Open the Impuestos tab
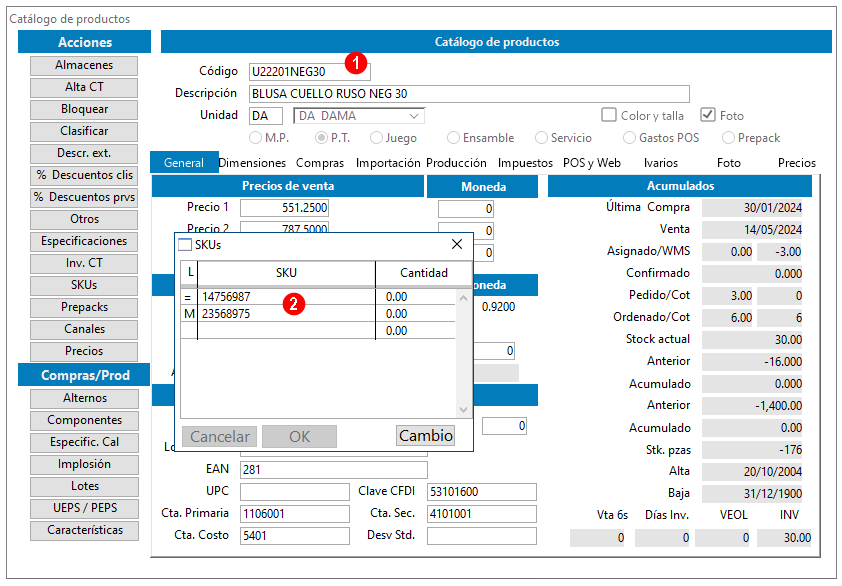Screen dimensions: 842x586 525,163
